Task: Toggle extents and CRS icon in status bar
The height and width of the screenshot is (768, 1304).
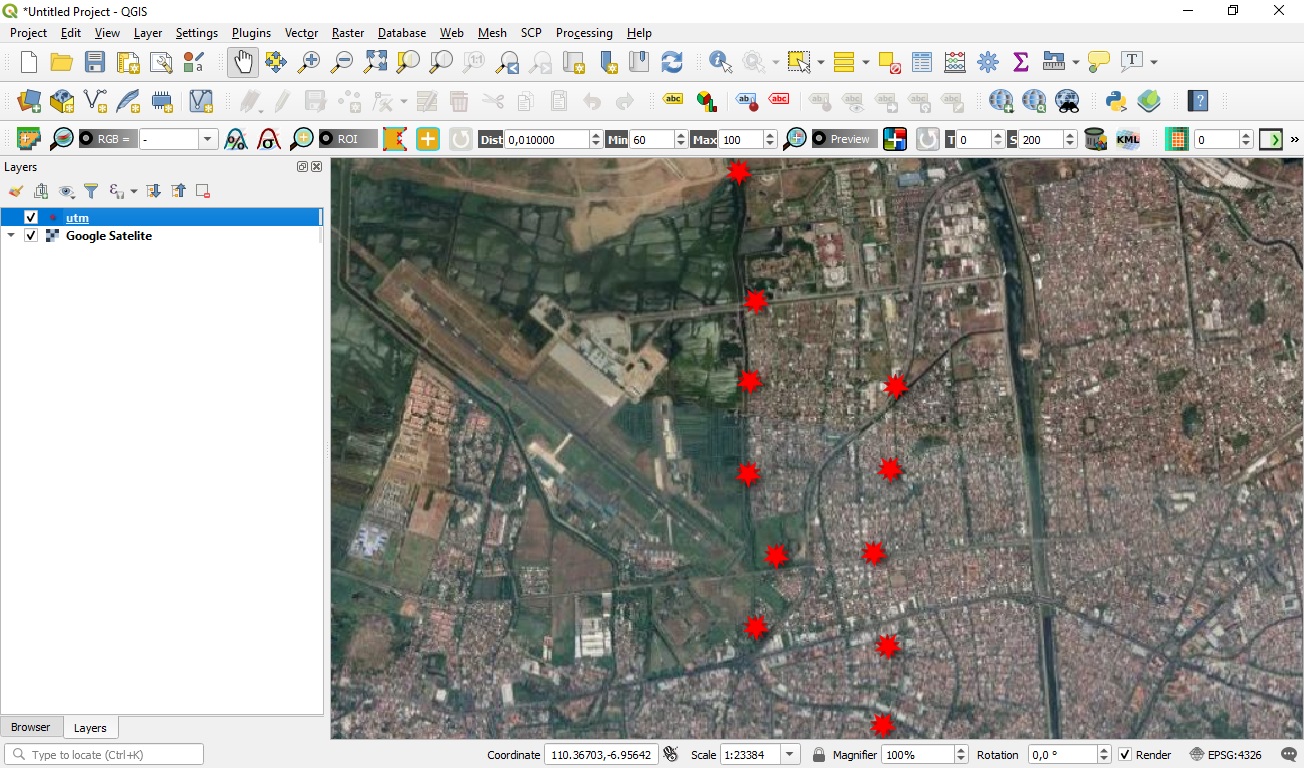Action: [671, 755]
